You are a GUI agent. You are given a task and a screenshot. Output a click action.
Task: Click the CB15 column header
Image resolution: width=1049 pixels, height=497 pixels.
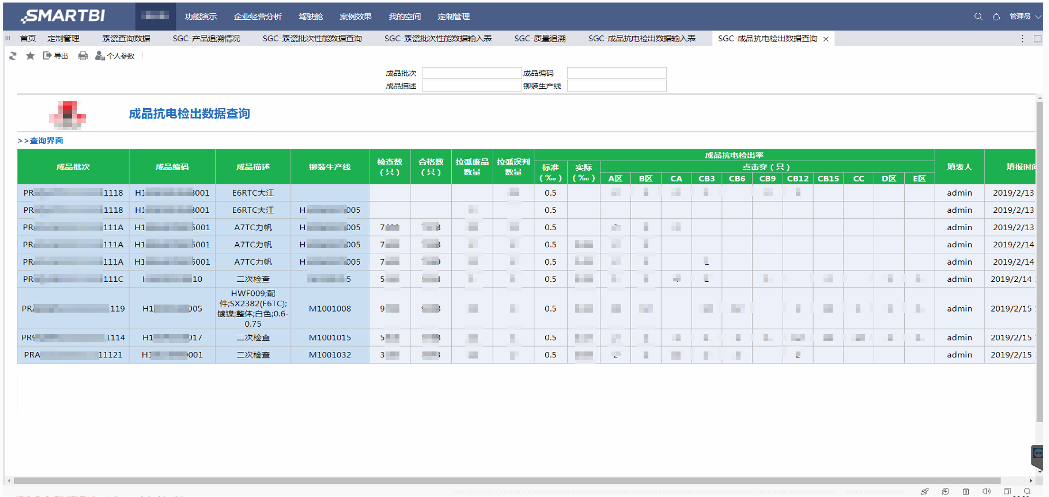[828, 179]
